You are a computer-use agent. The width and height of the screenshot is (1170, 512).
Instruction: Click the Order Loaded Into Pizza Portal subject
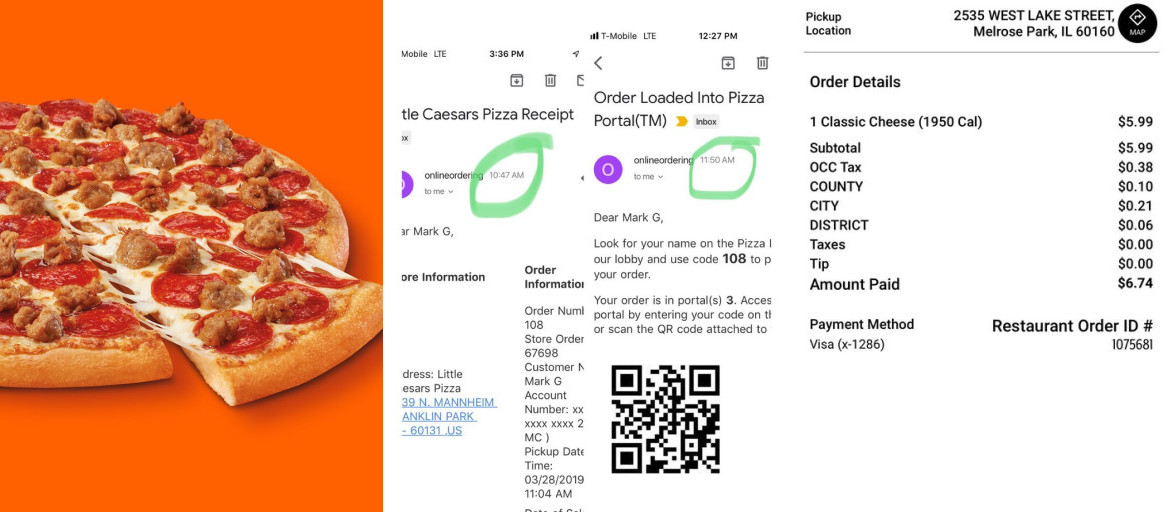[x=679, y=108]
